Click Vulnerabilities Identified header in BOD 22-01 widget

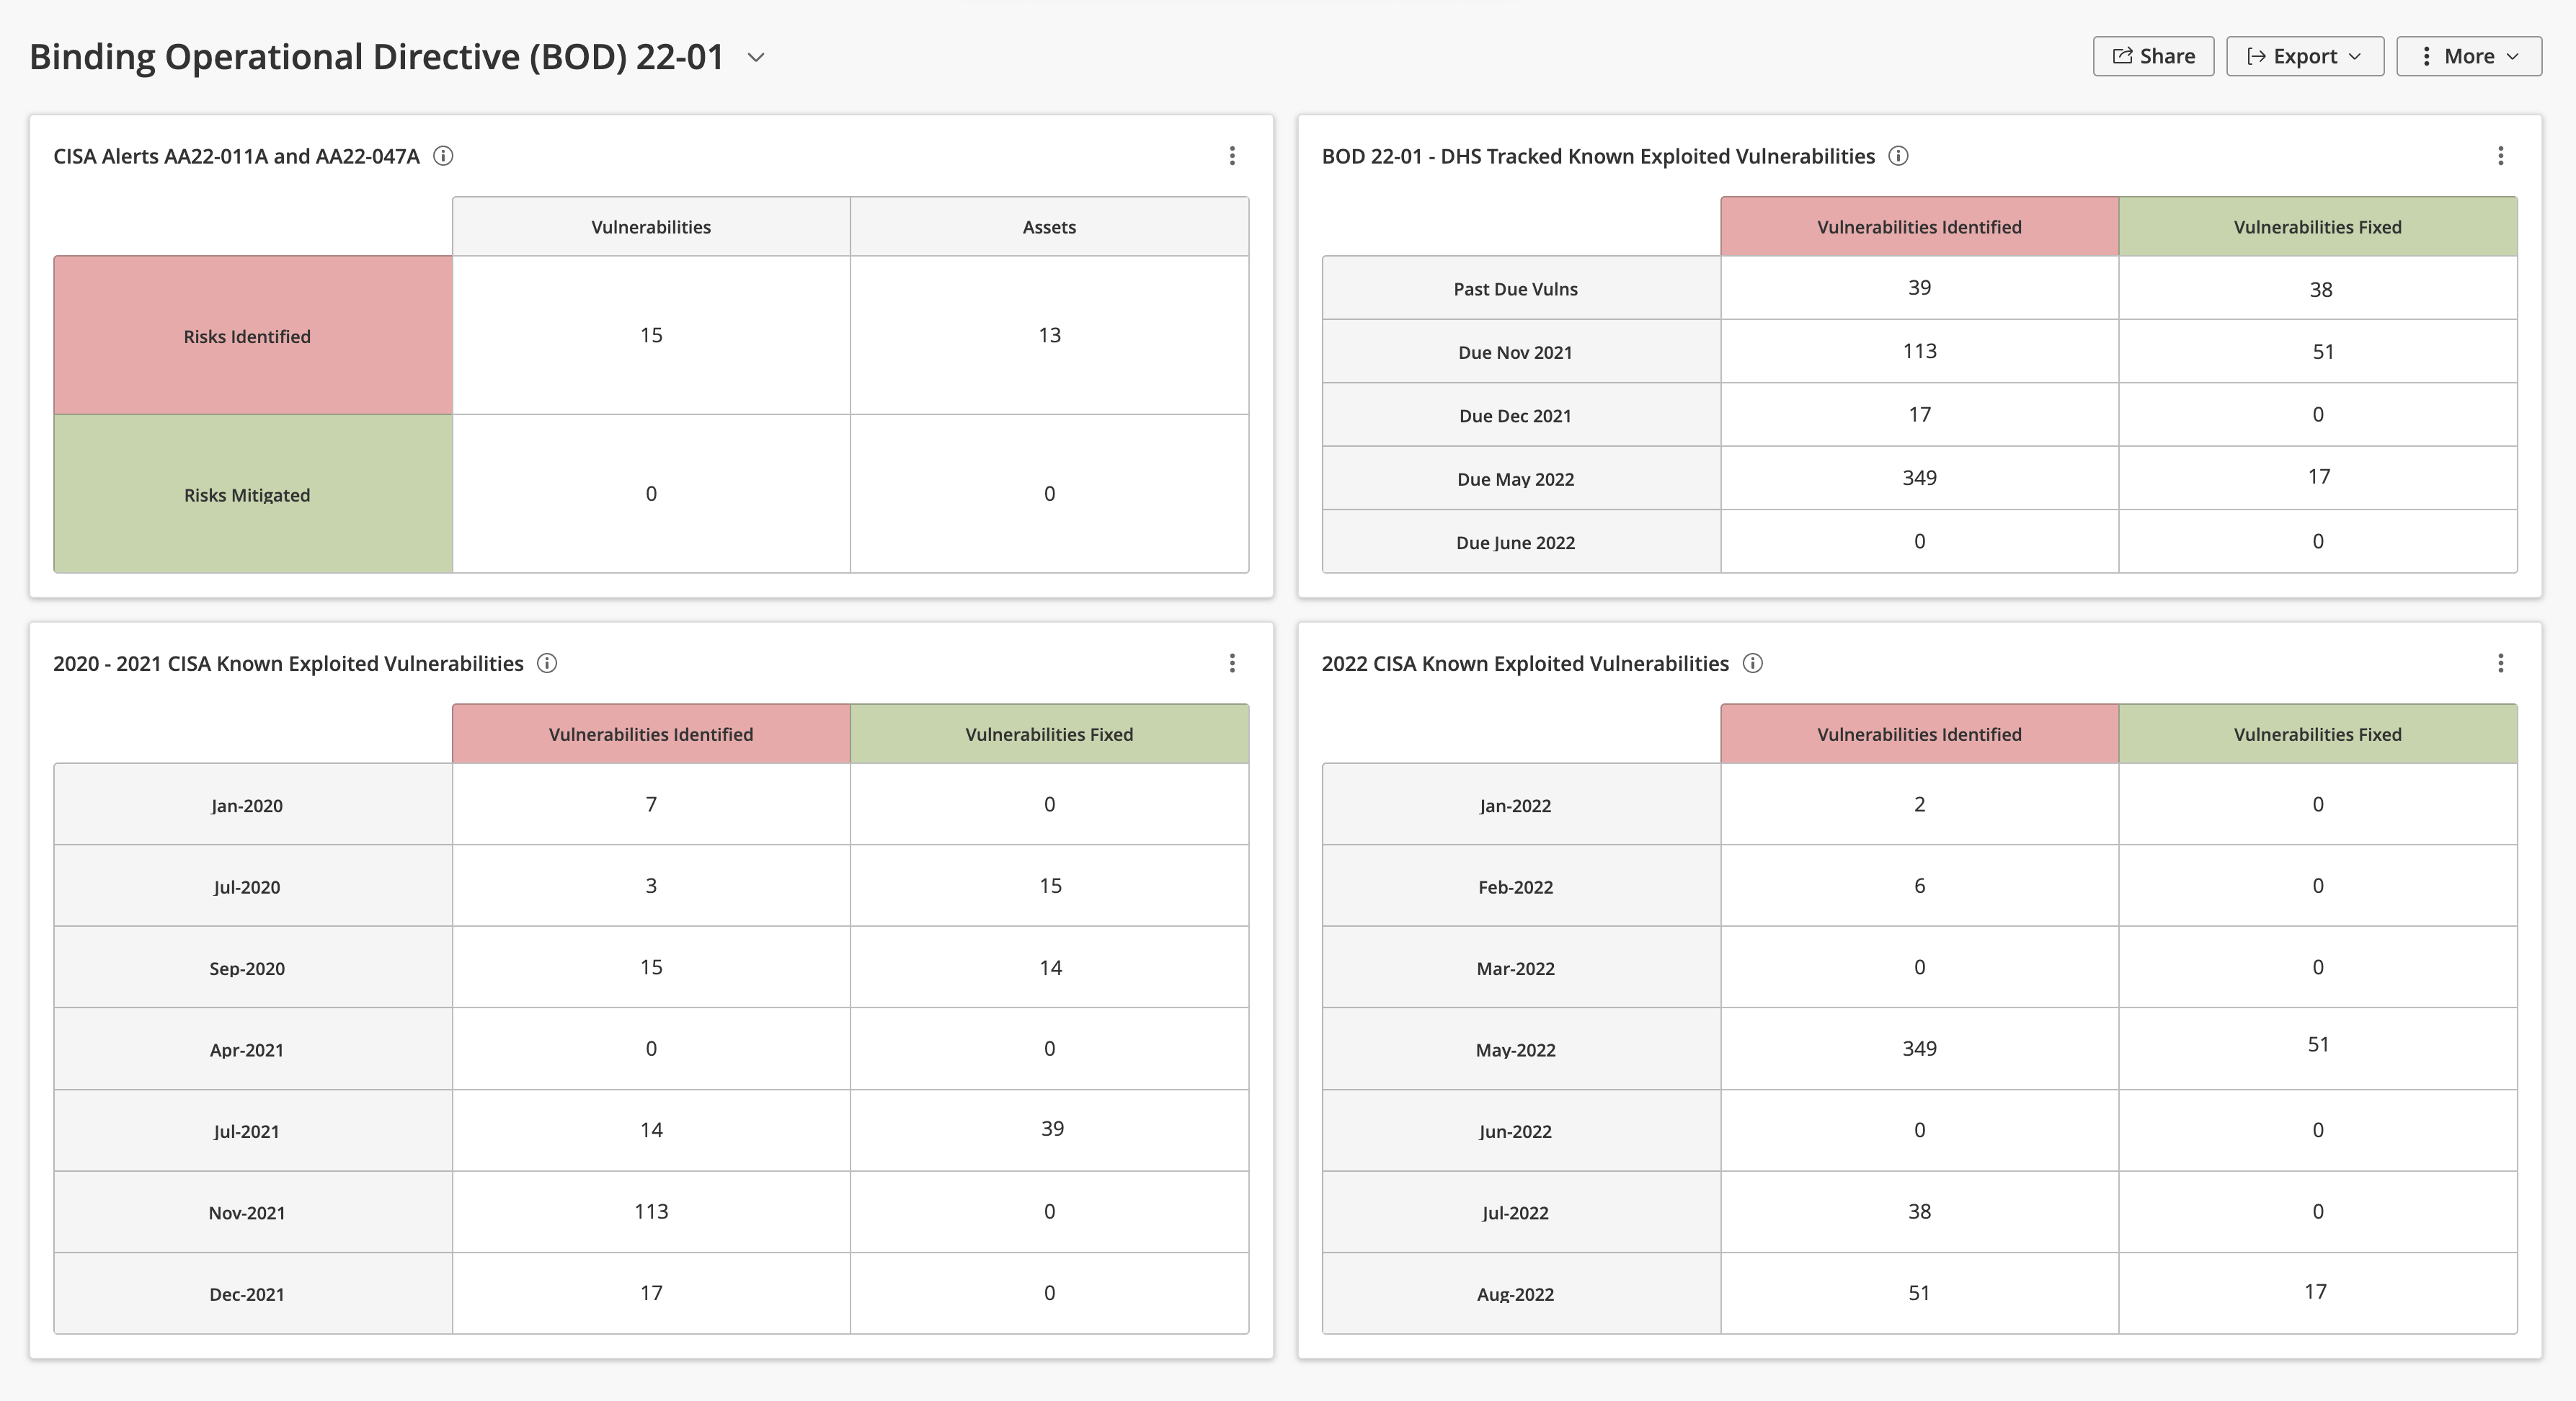click(1919, 227)
